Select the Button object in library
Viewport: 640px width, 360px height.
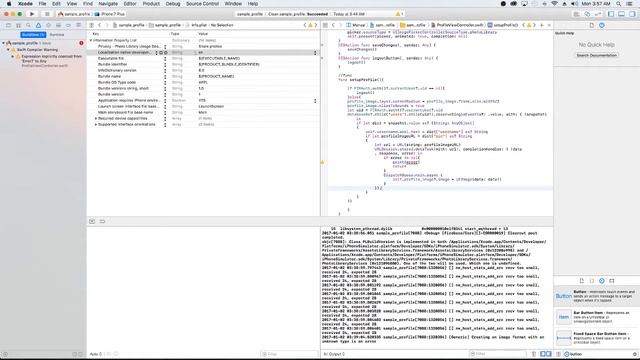point(597,296)
